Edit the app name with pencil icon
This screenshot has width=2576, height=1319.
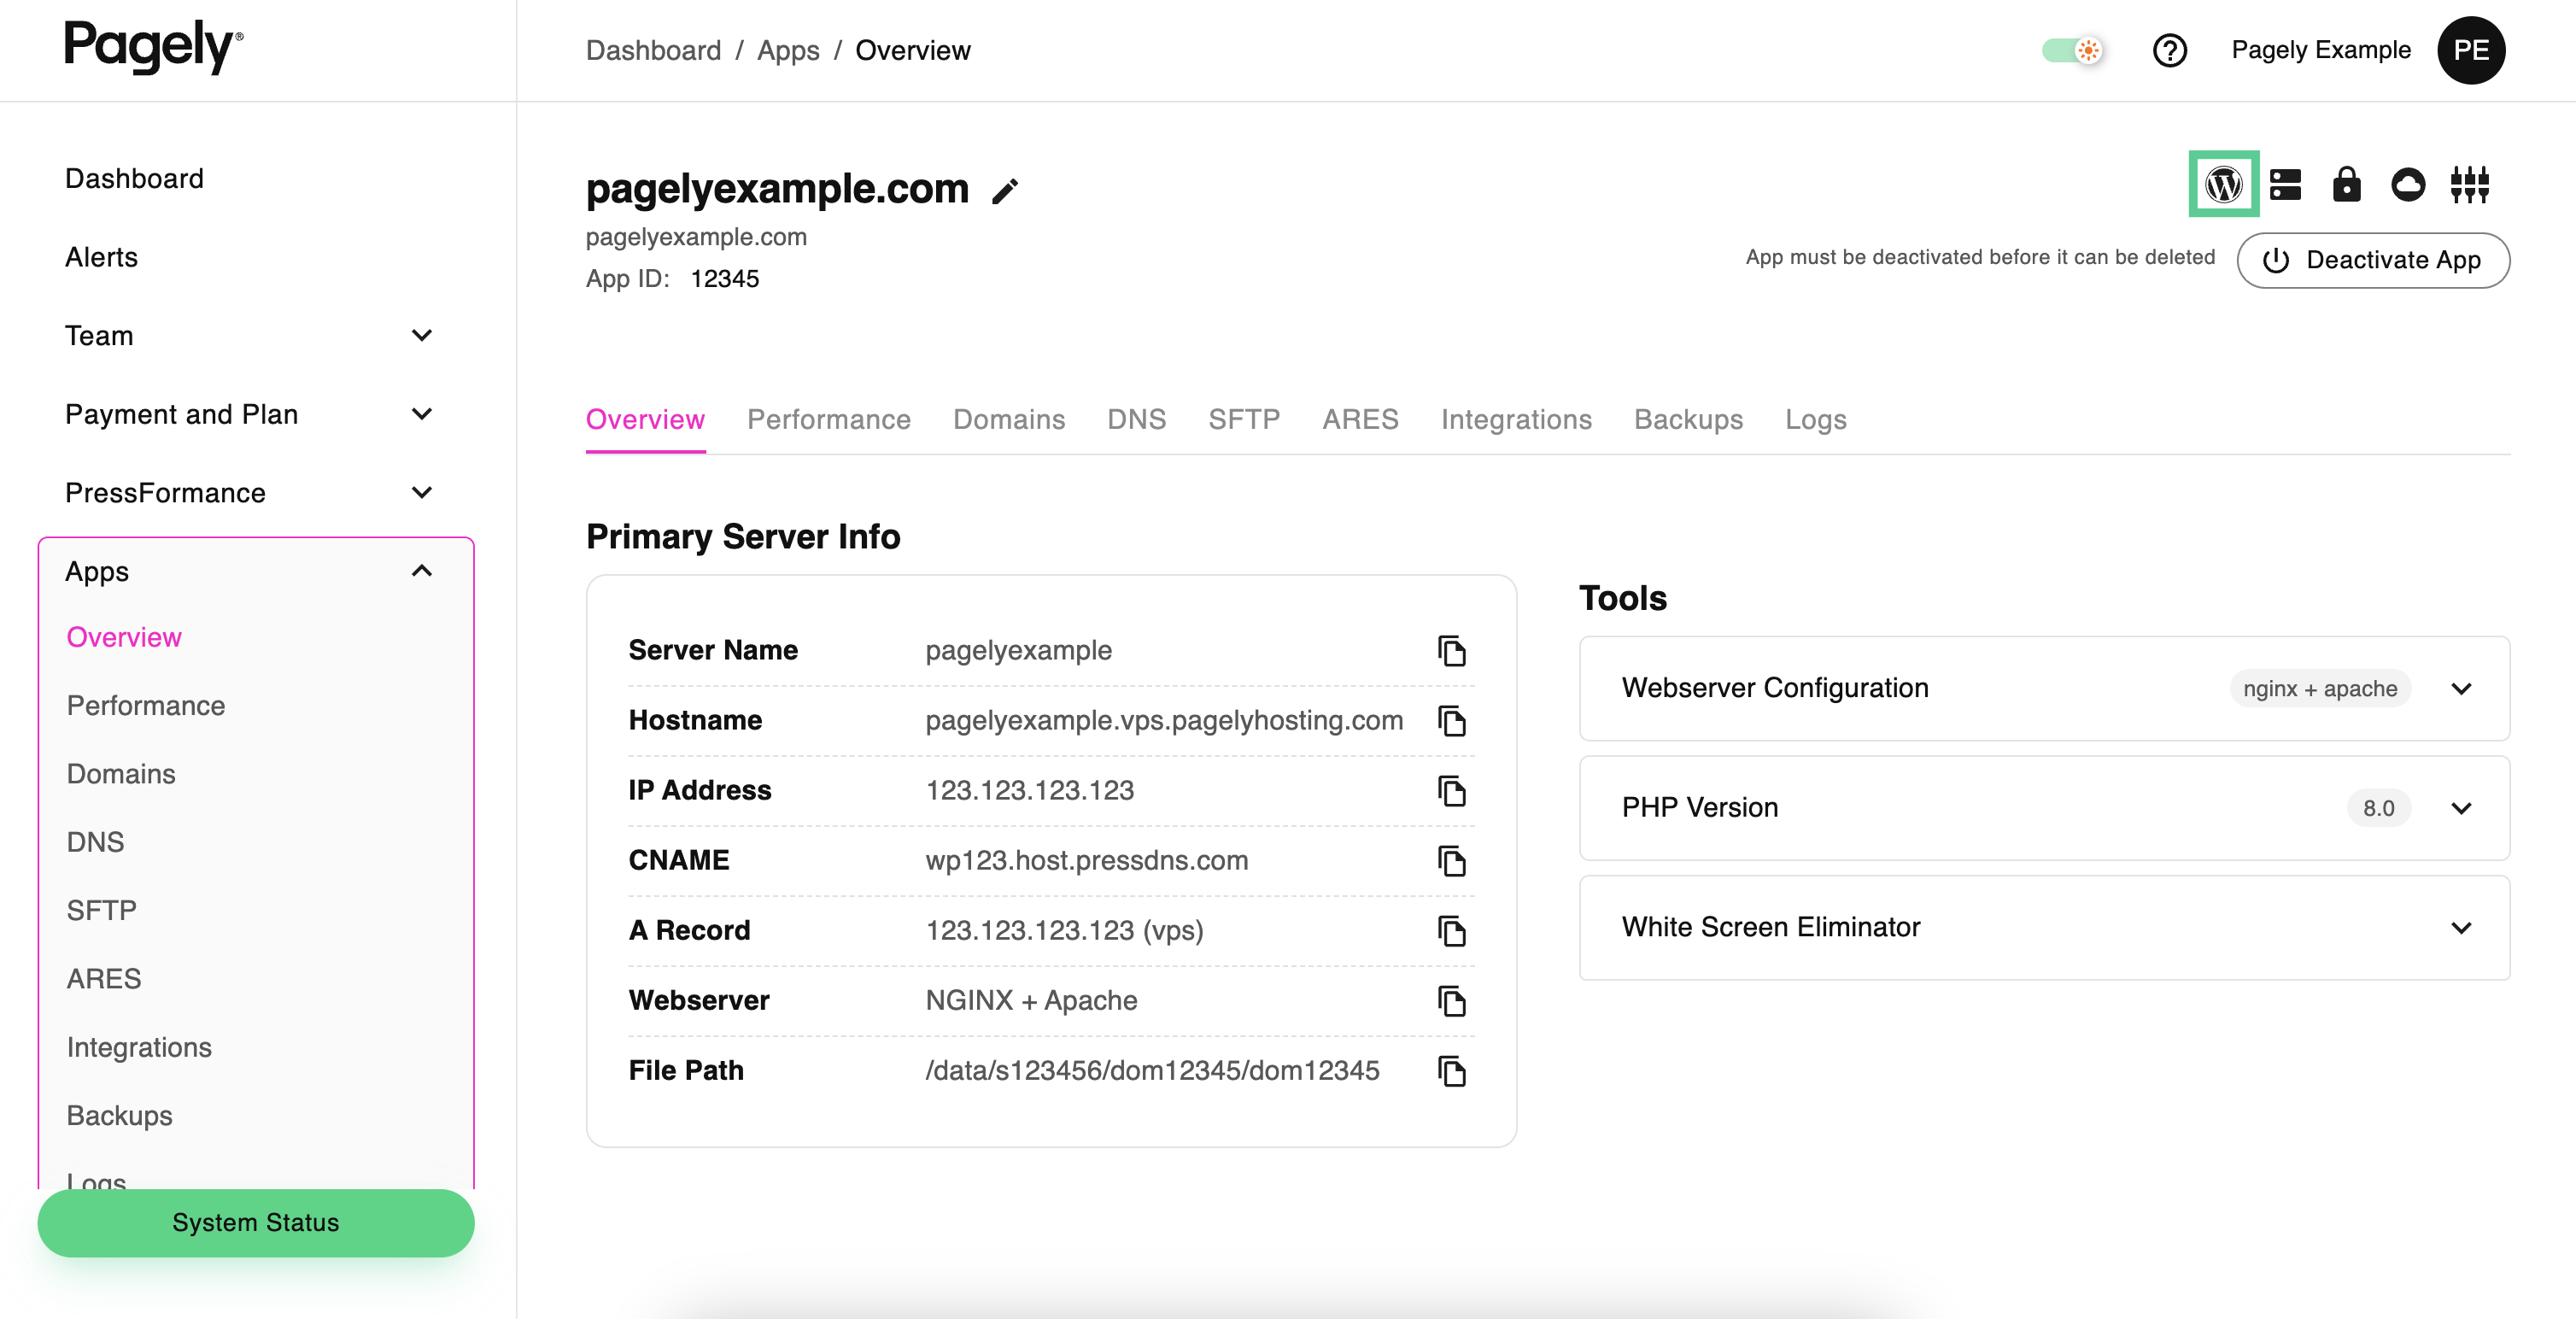pos(1005,190)
